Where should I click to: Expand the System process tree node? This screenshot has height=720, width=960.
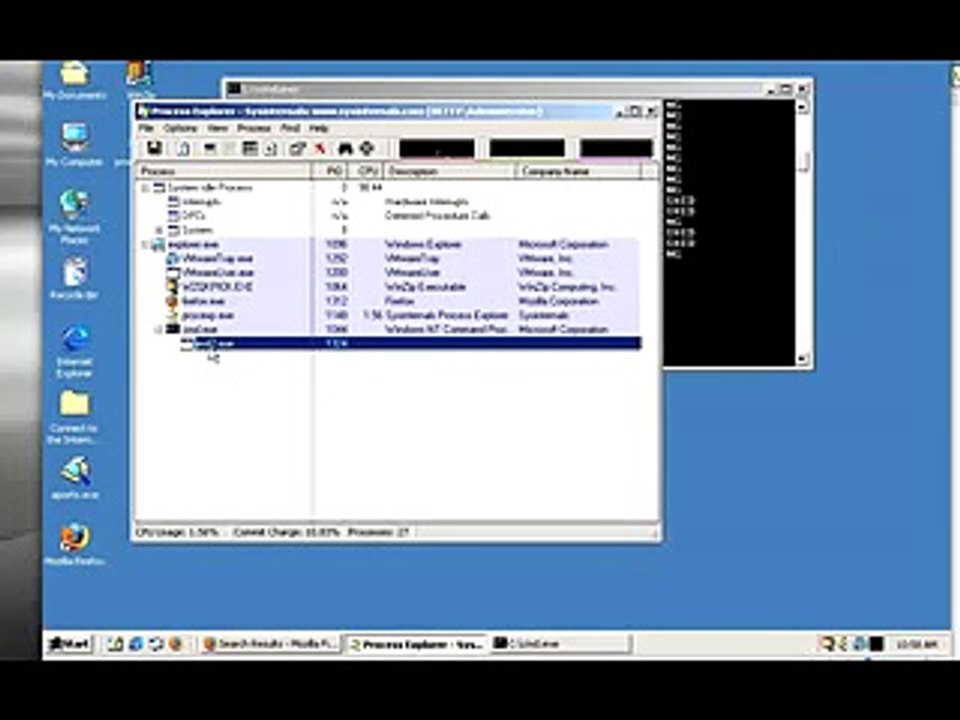click(159, 230)
